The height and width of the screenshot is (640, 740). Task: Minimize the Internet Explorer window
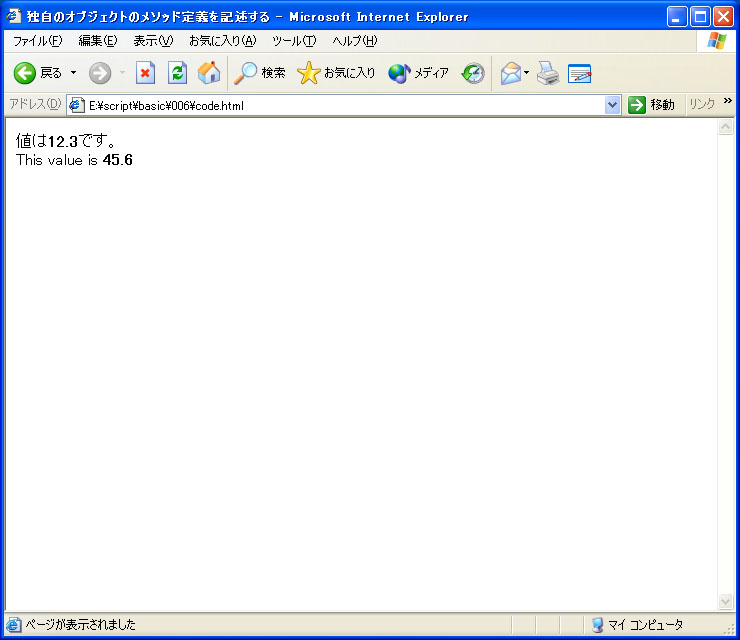[x=677, y=17]
